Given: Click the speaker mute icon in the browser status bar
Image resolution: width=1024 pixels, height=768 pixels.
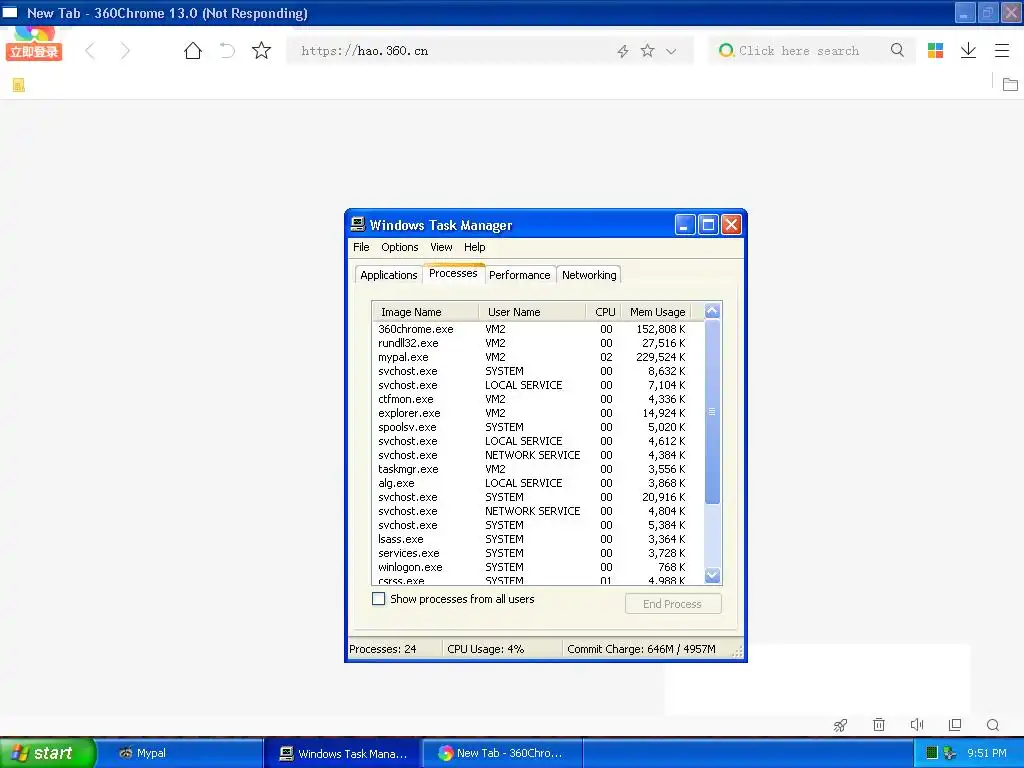Looking at the screenshot, I should pos(917,724).
